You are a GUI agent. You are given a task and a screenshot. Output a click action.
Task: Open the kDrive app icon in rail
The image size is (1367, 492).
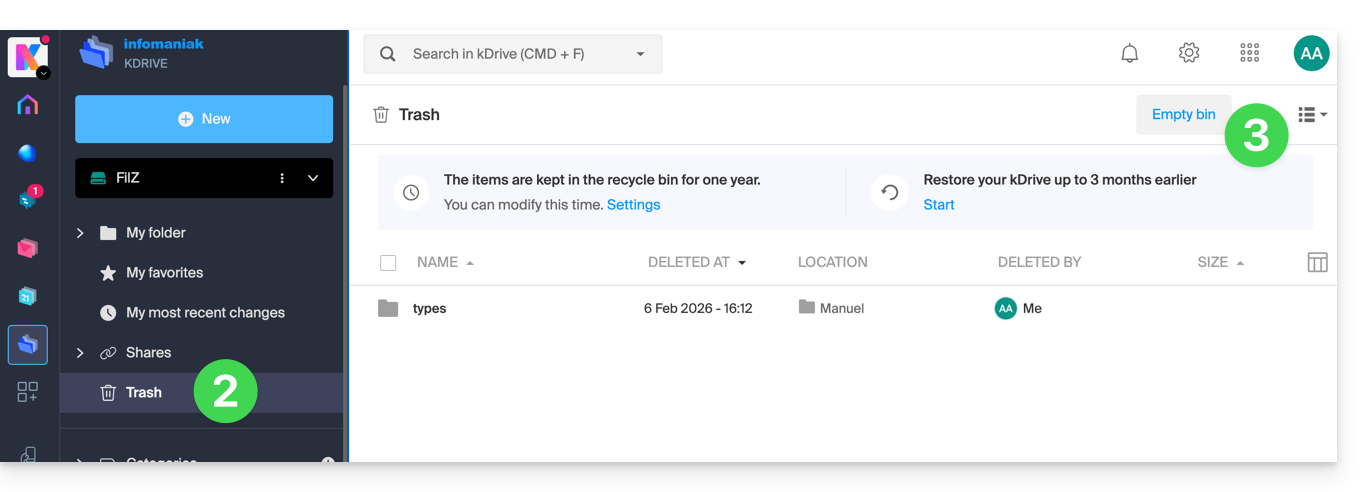28,345
